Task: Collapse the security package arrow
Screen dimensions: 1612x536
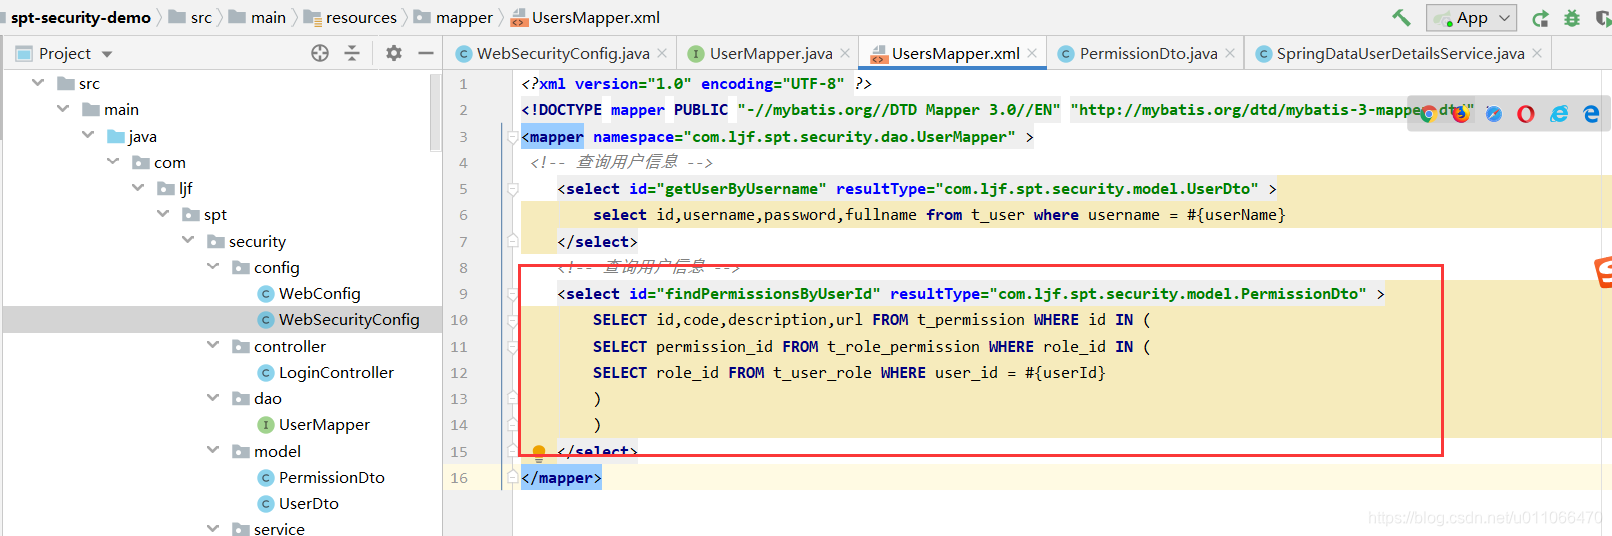Action: [x=188, y=240]
